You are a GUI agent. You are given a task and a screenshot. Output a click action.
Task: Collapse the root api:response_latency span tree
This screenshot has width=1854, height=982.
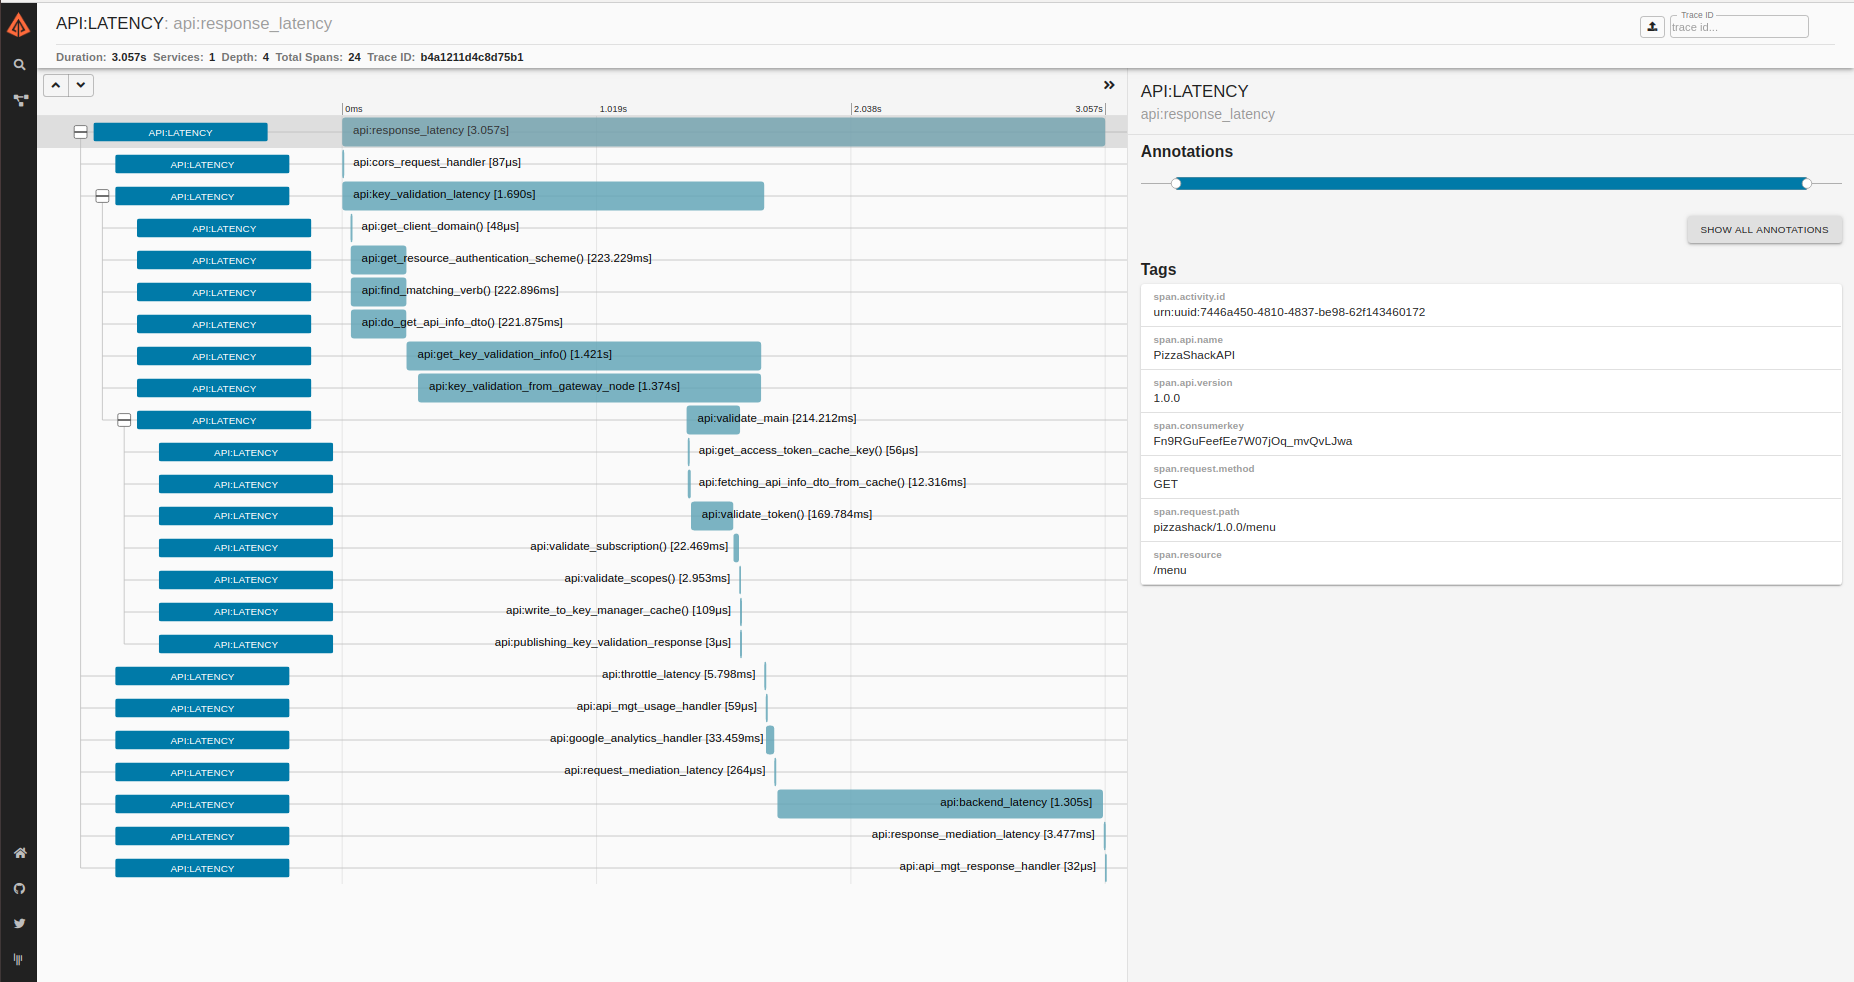pyautogui.click(x=81, y=132)
